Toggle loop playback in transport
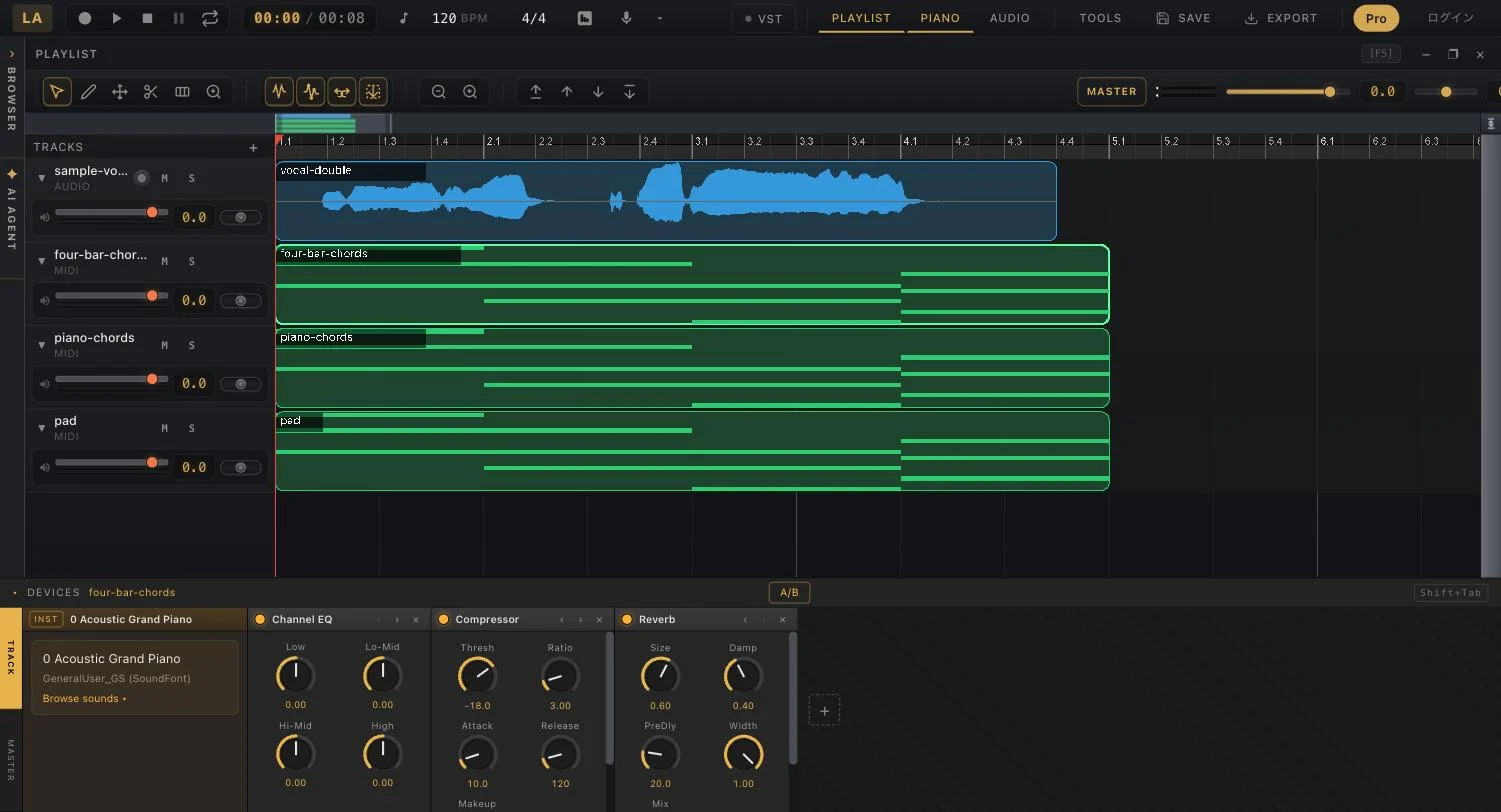Image resolution: width=1501 pixels, height=812 pixels. coord(209,18)
